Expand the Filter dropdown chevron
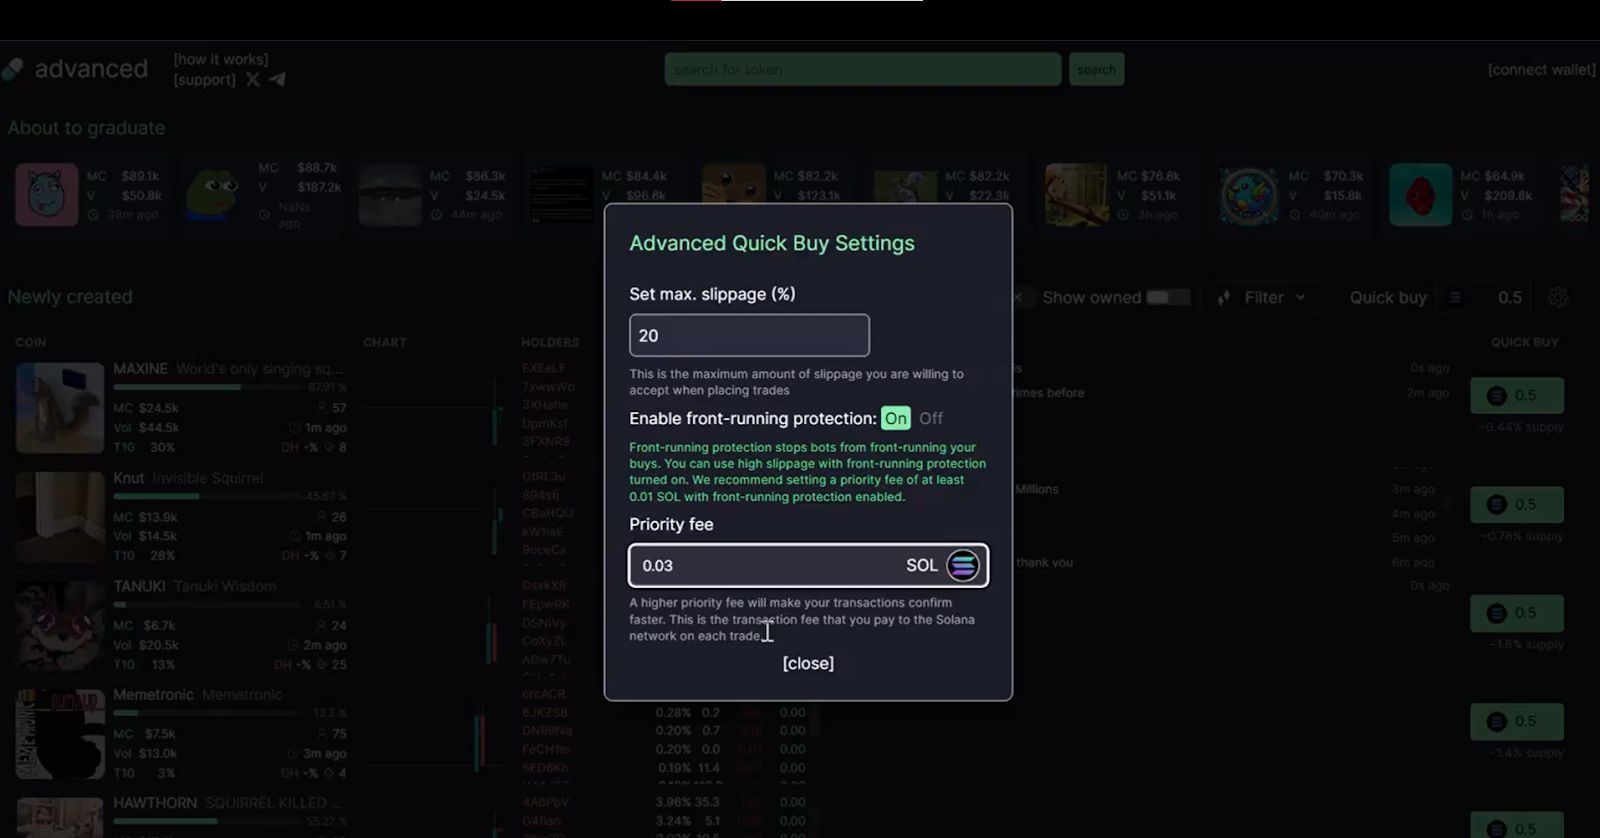This screenshot has height=838, width=1600. pyautogui.click(x=1300, y=297)
